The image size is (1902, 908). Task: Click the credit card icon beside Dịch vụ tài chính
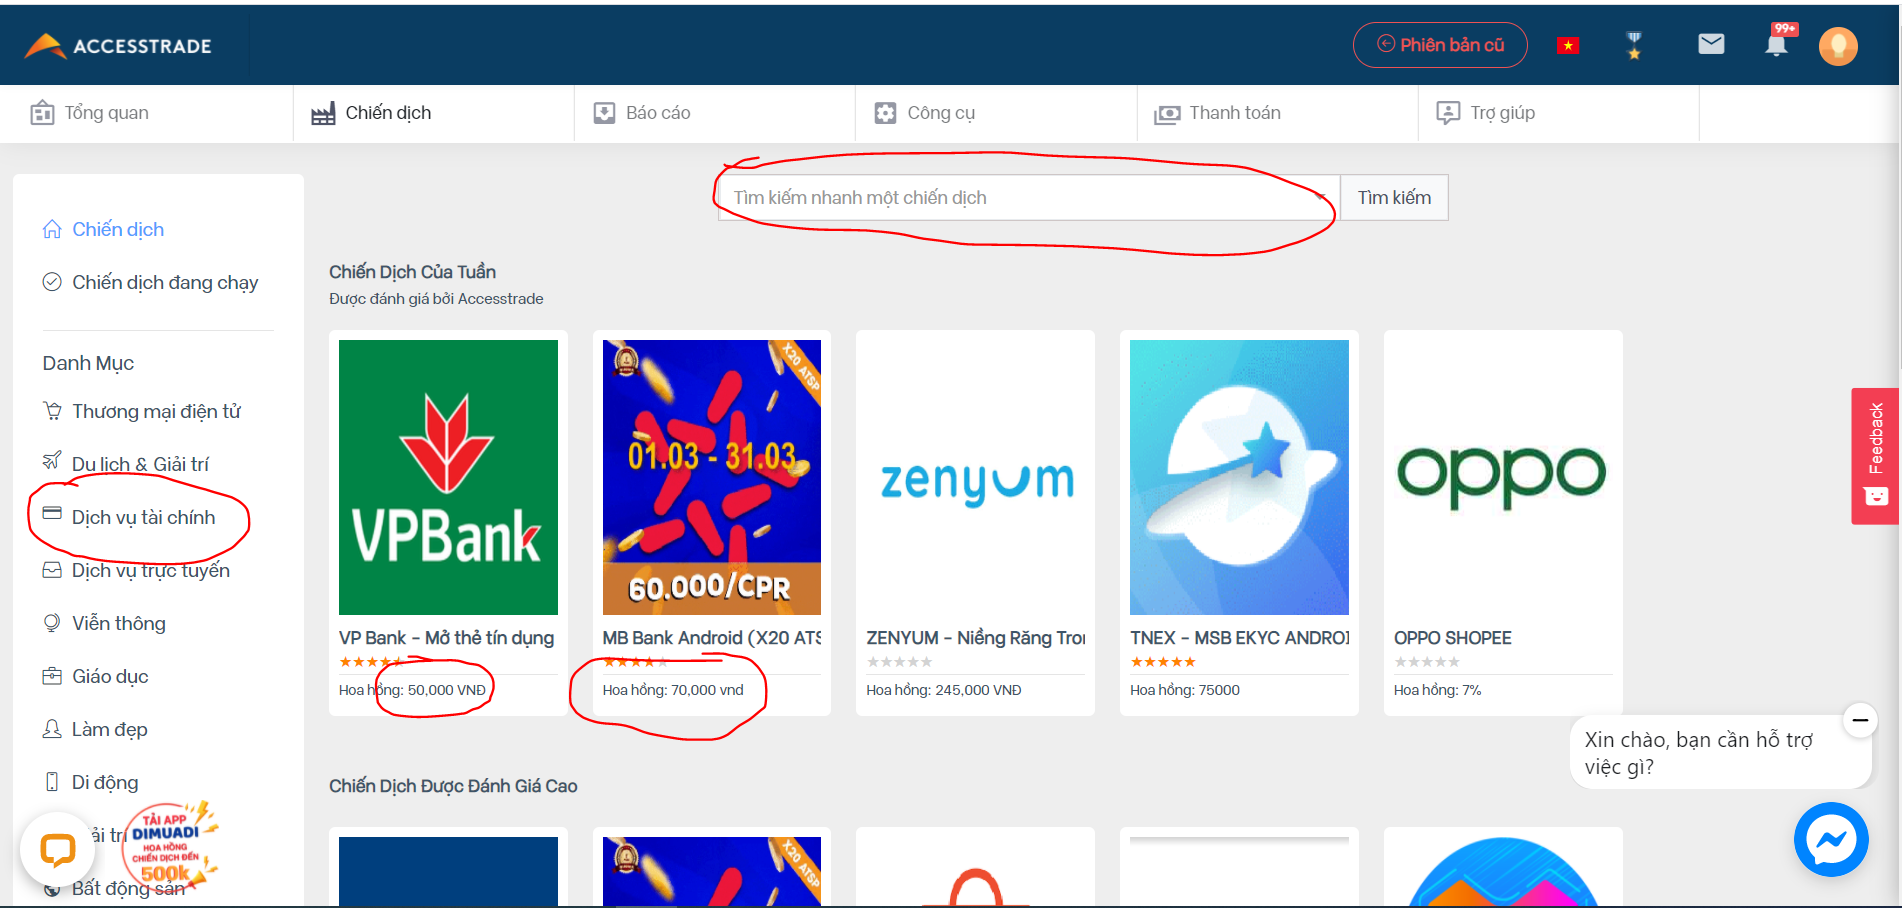pos(52,514)
